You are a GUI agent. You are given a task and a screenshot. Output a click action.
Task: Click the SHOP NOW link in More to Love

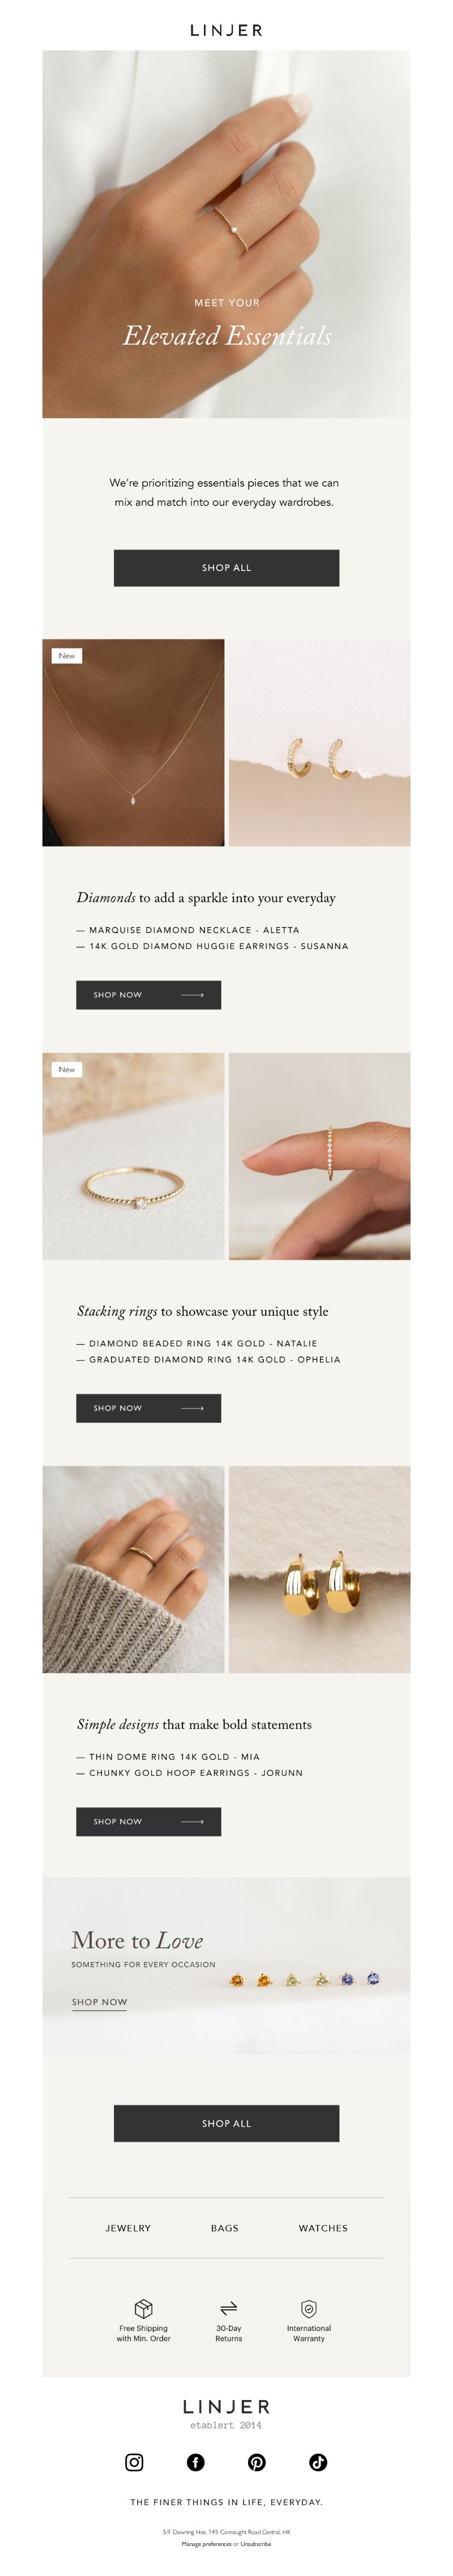pyautogui.click(x=99, y=2002)
